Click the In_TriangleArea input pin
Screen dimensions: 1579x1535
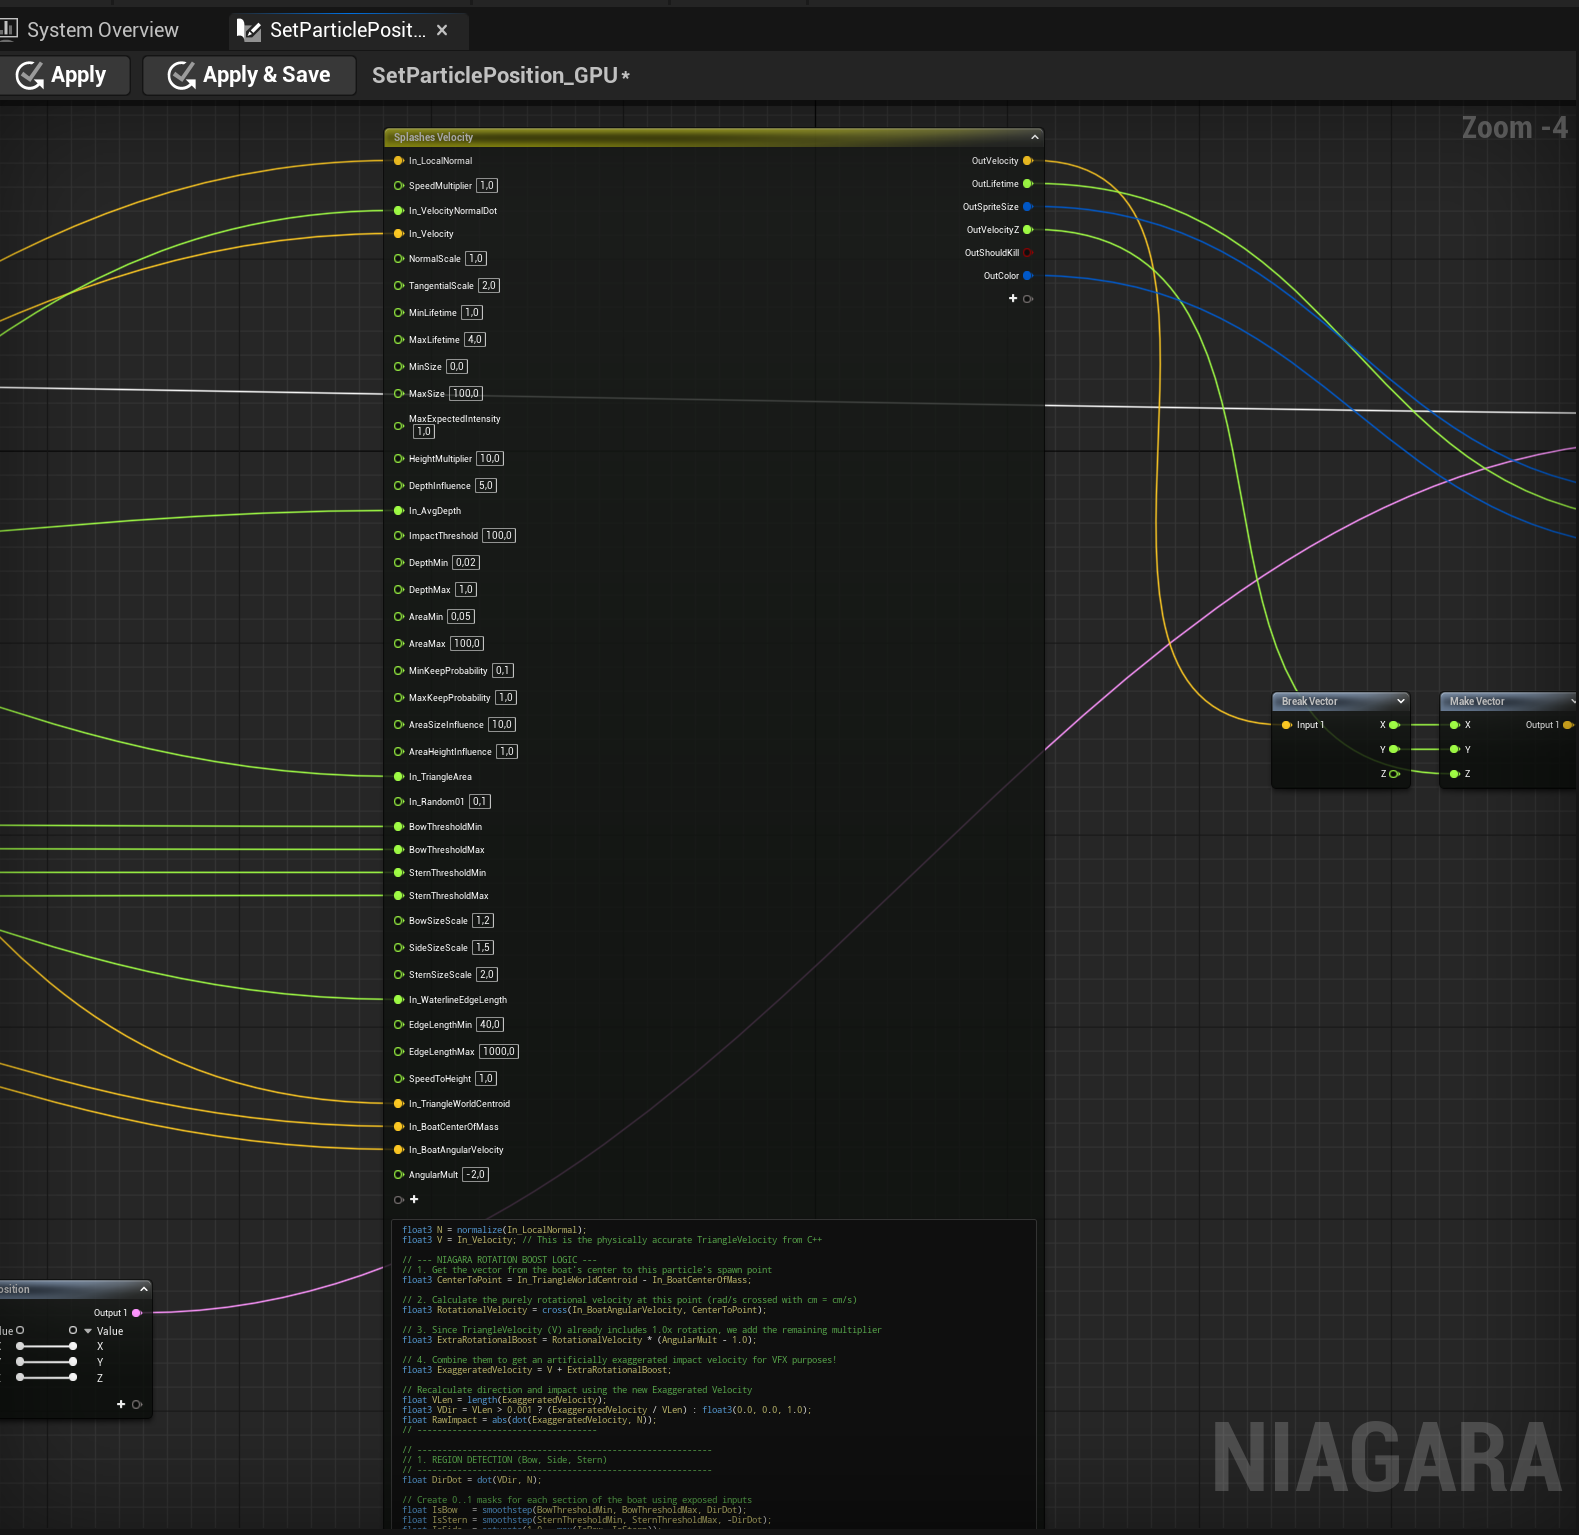[399, 777]
